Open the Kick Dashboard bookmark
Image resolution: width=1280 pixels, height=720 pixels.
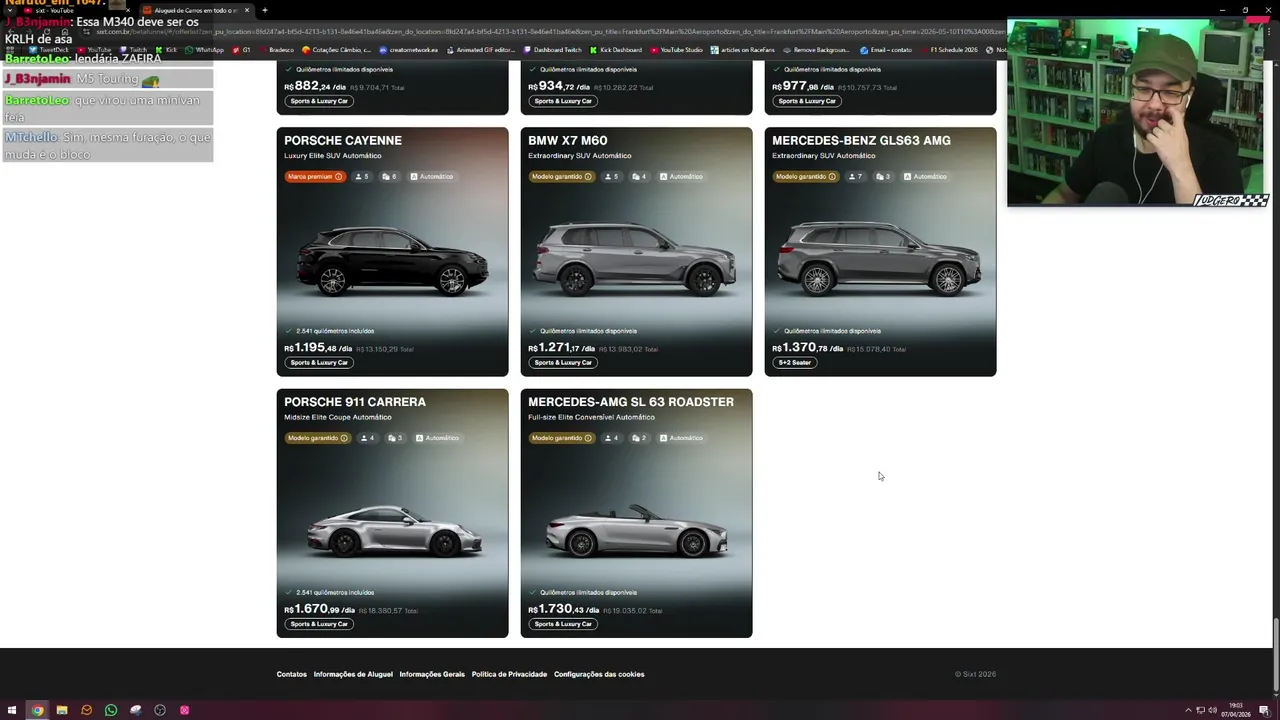(616, 50)
